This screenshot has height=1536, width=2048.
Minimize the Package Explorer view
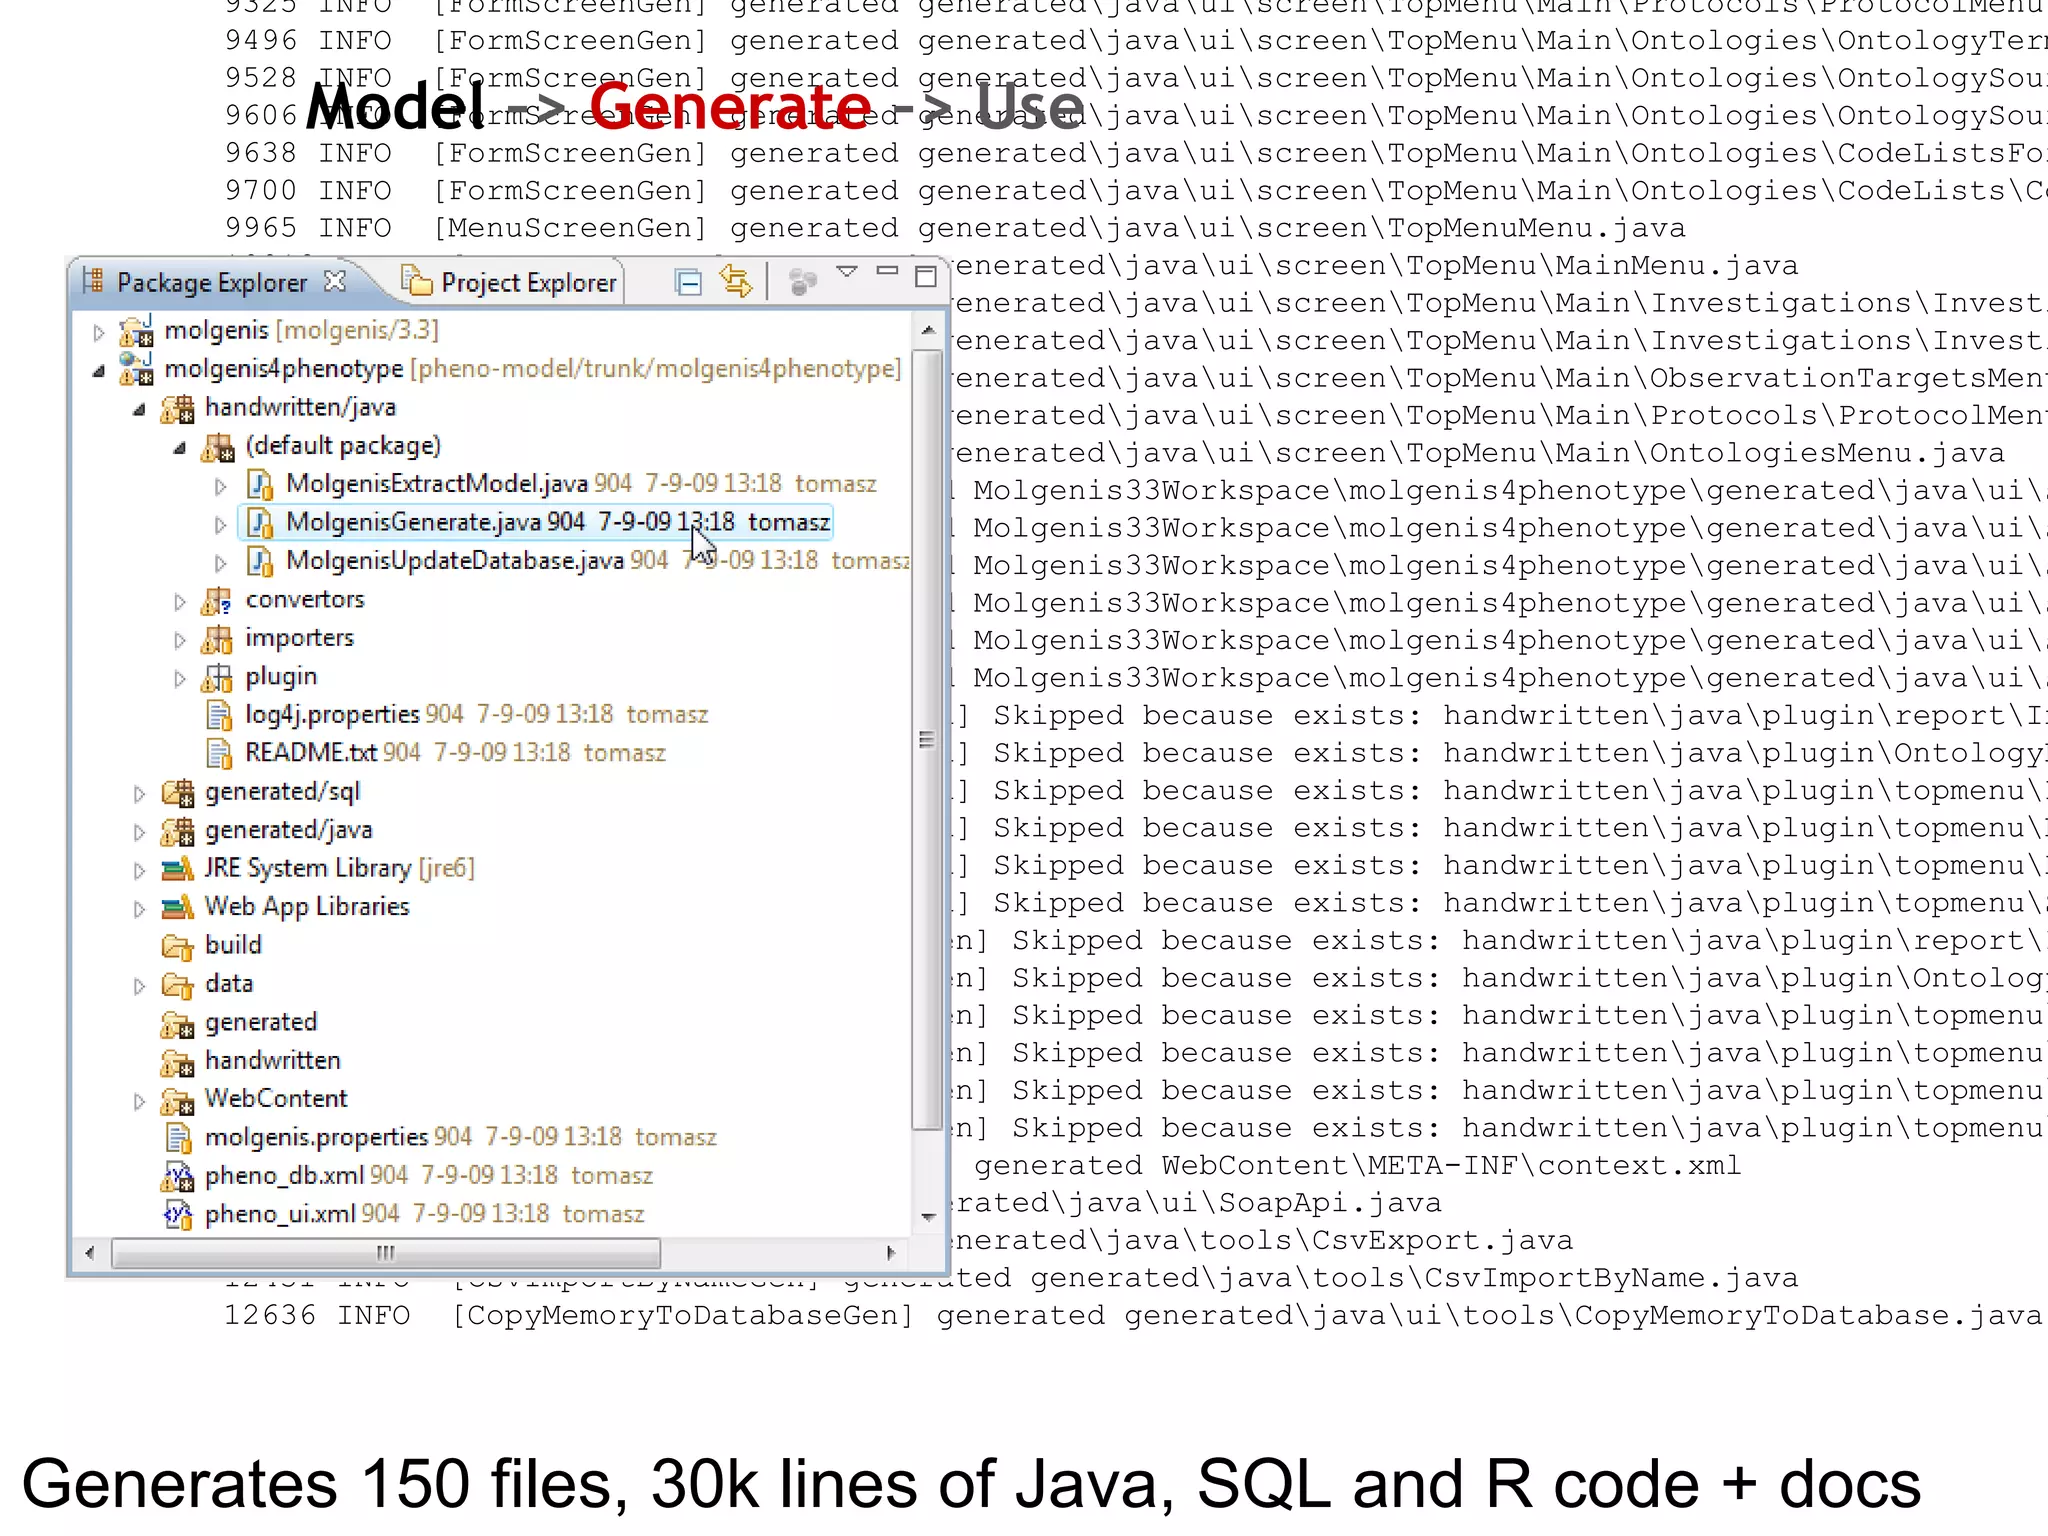887,270
